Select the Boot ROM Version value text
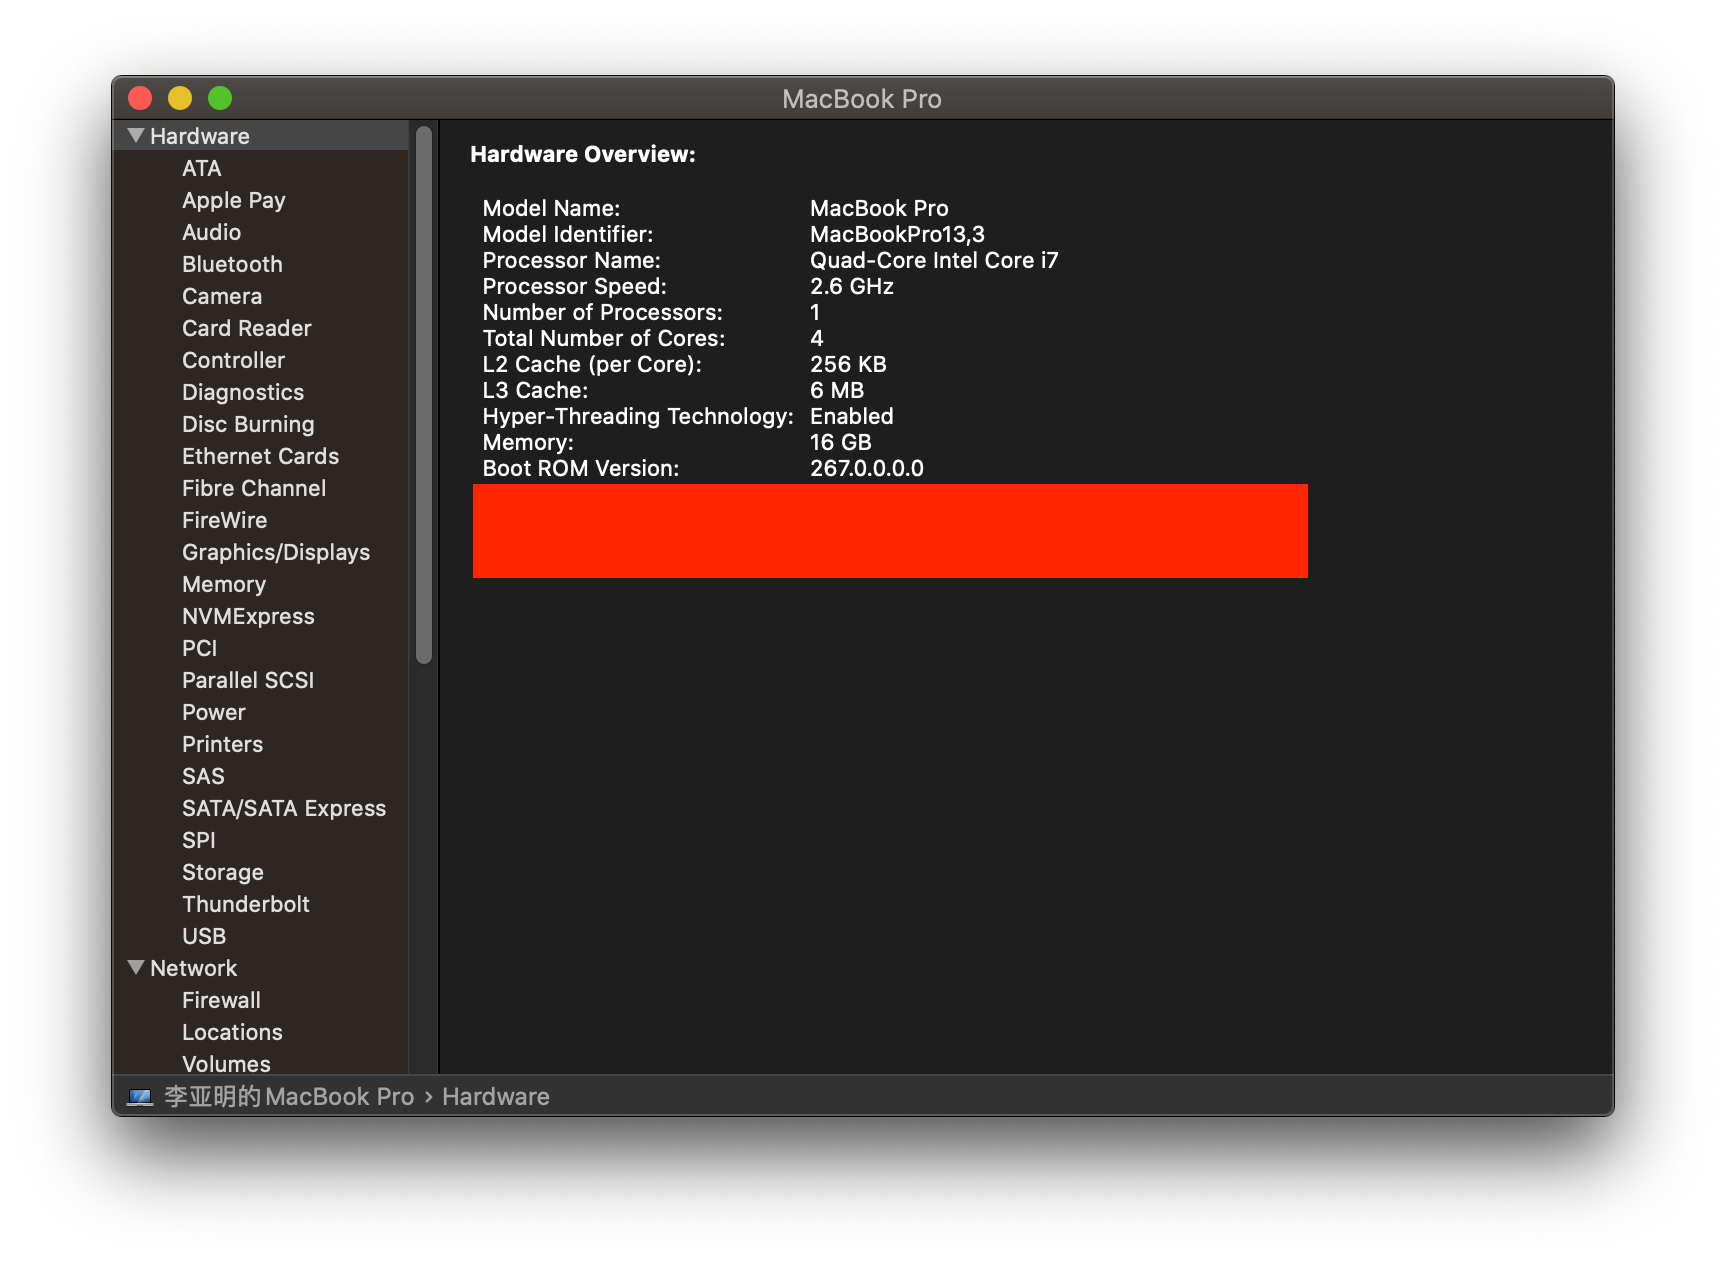The image size is (1726, 1264). (x=866, y=468)
